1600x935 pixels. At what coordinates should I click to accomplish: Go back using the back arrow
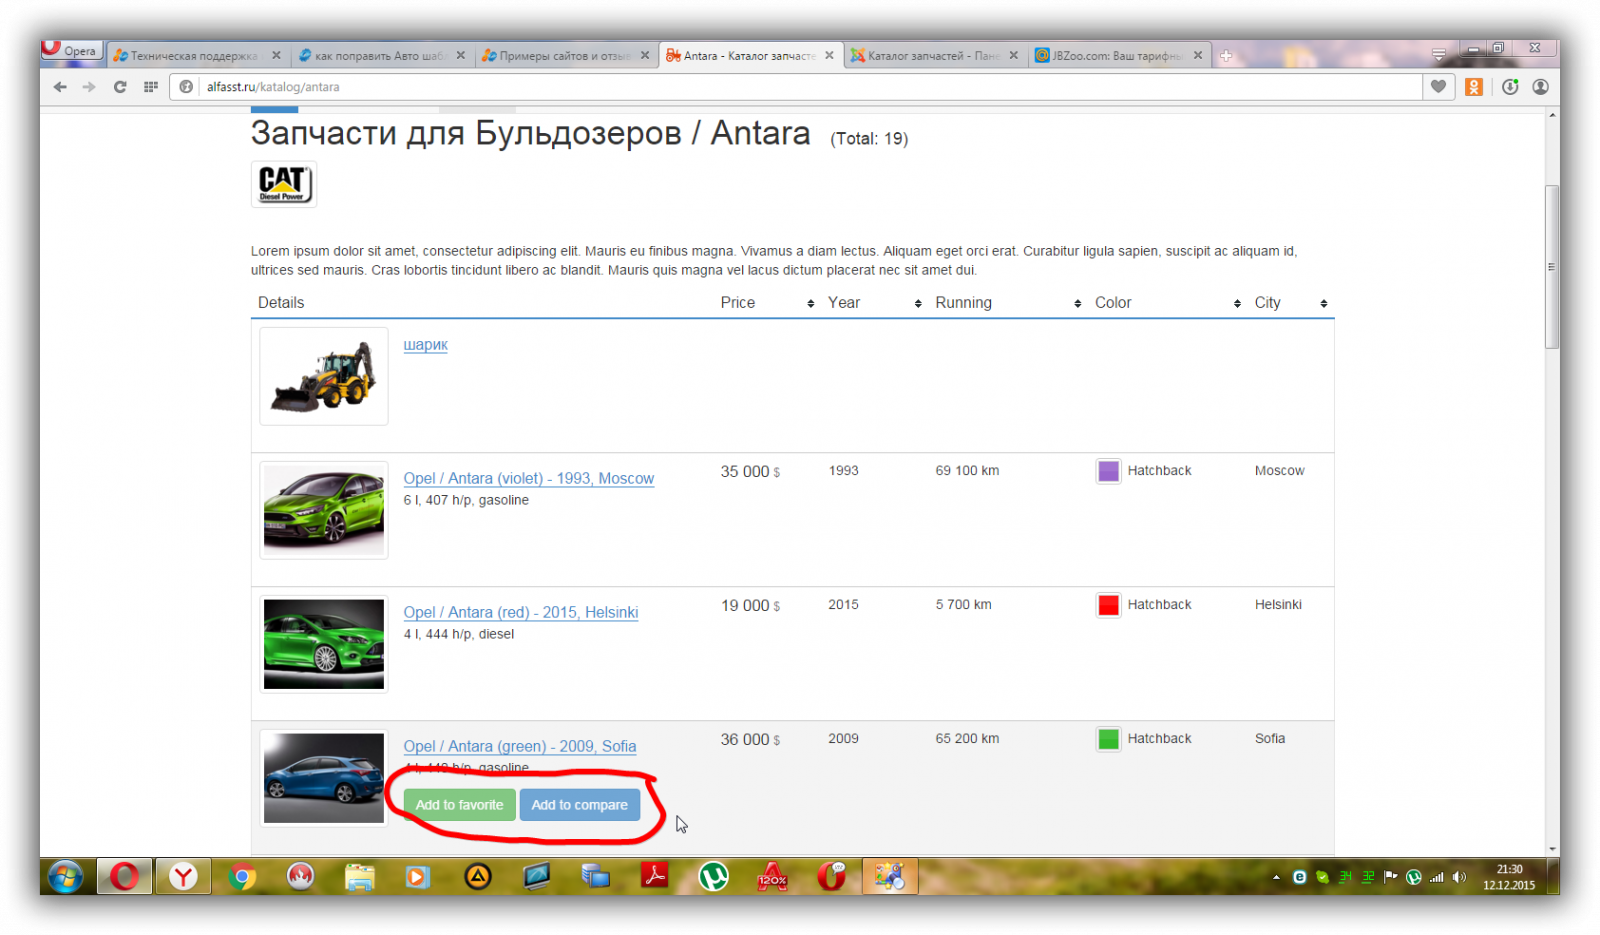point(60,87)
